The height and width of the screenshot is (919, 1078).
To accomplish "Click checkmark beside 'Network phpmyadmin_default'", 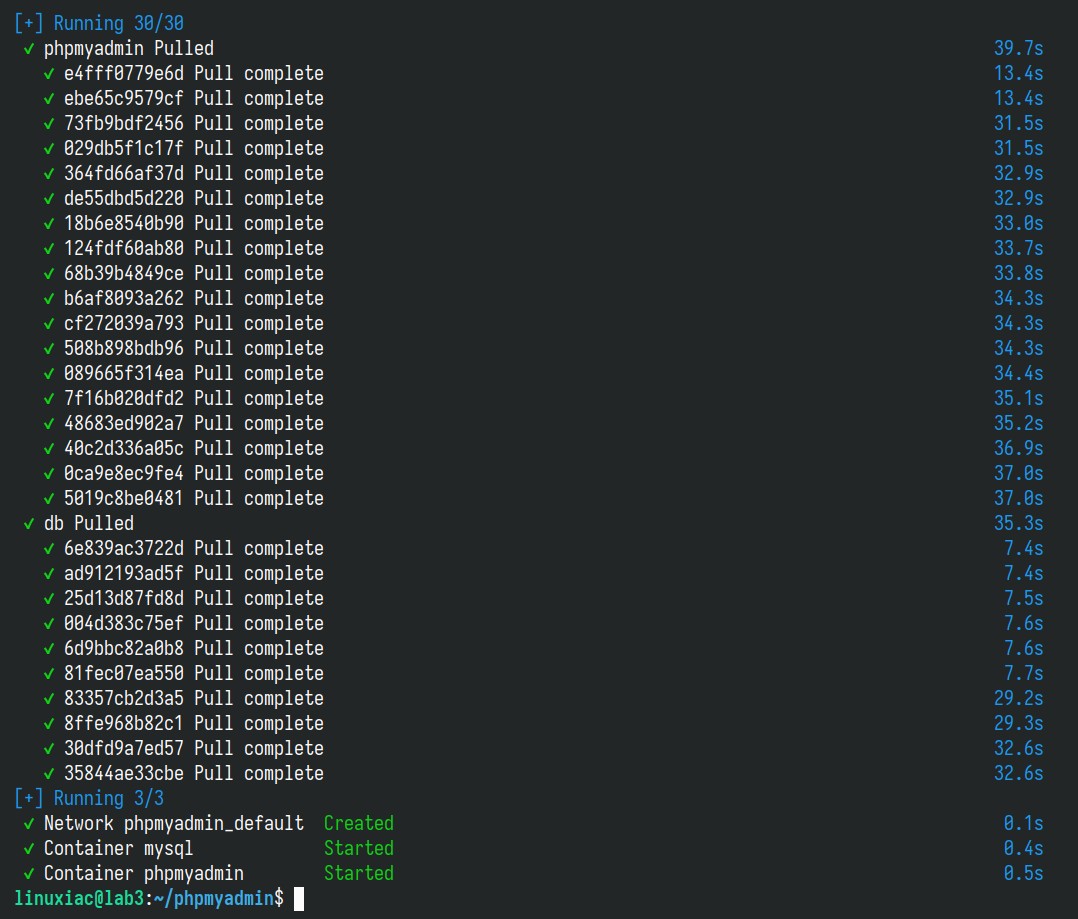I will [29, 824].
